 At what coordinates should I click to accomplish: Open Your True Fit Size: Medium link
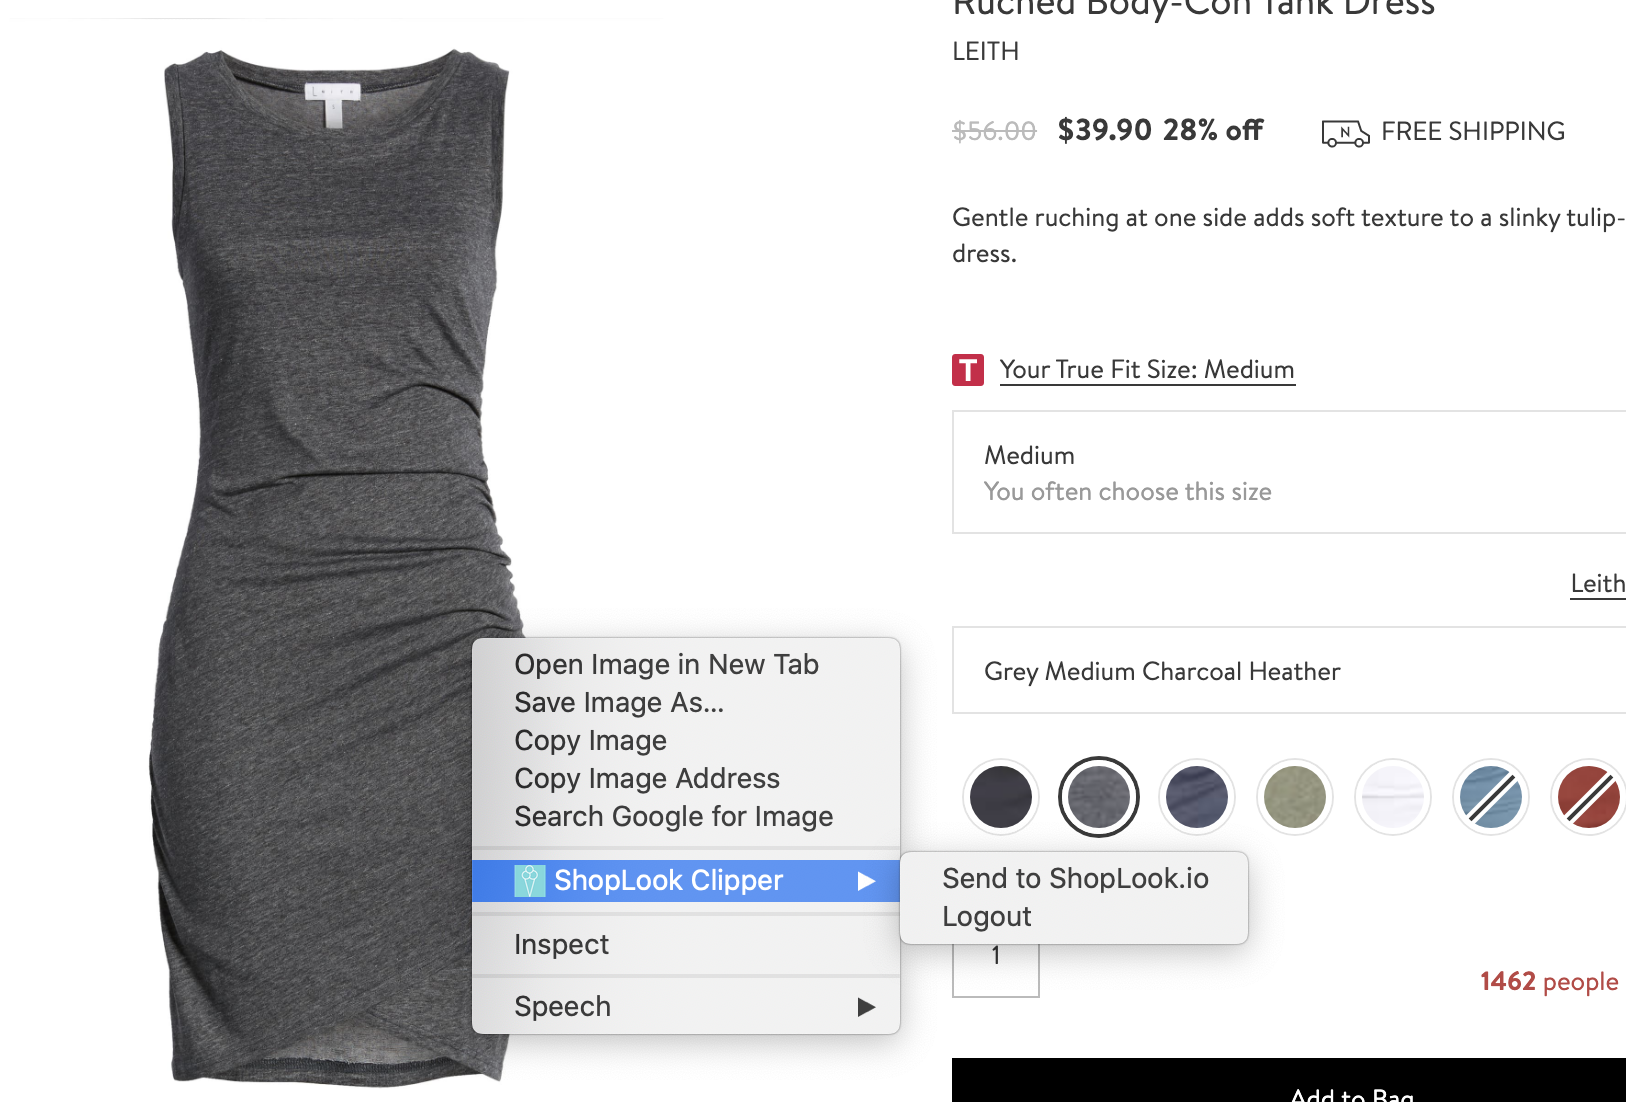tap(1147, 370)
